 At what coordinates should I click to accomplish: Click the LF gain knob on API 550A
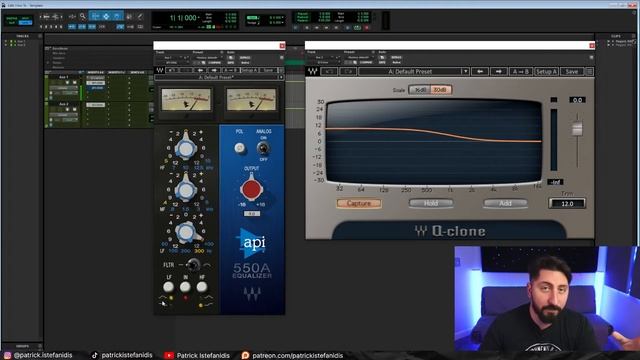[187, 231]
